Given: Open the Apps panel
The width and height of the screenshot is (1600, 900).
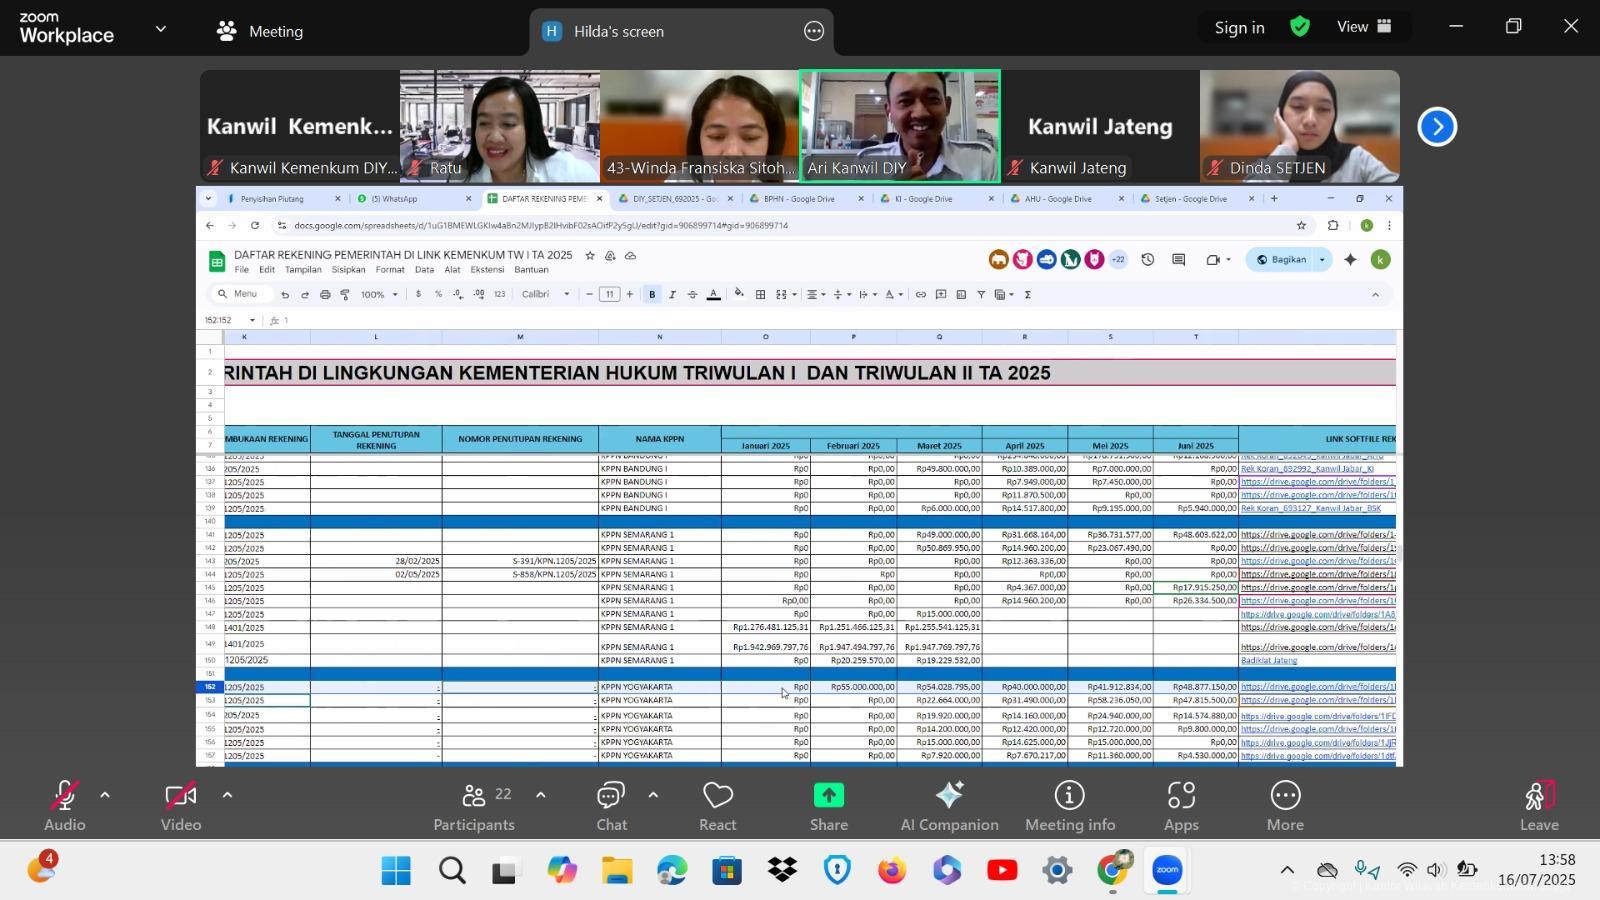Looking at the screenshot, I should [1180, 805].
